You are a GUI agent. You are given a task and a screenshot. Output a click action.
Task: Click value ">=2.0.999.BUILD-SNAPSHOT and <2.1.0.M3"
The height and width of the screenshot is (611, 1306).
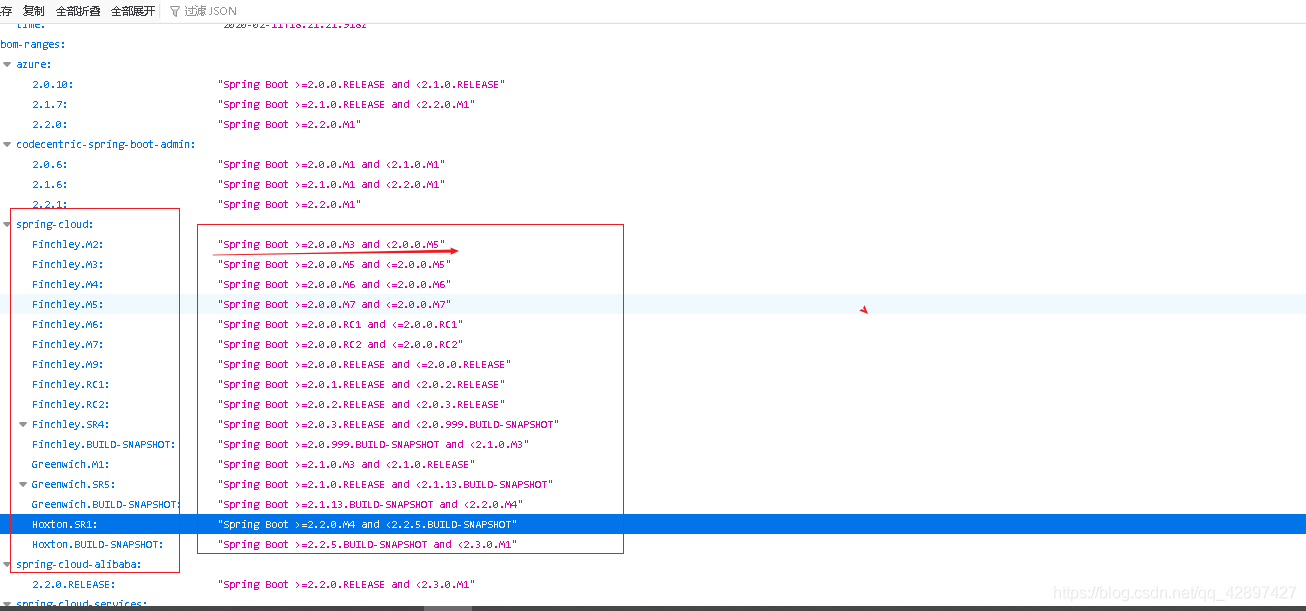click(x=373, y=444)
